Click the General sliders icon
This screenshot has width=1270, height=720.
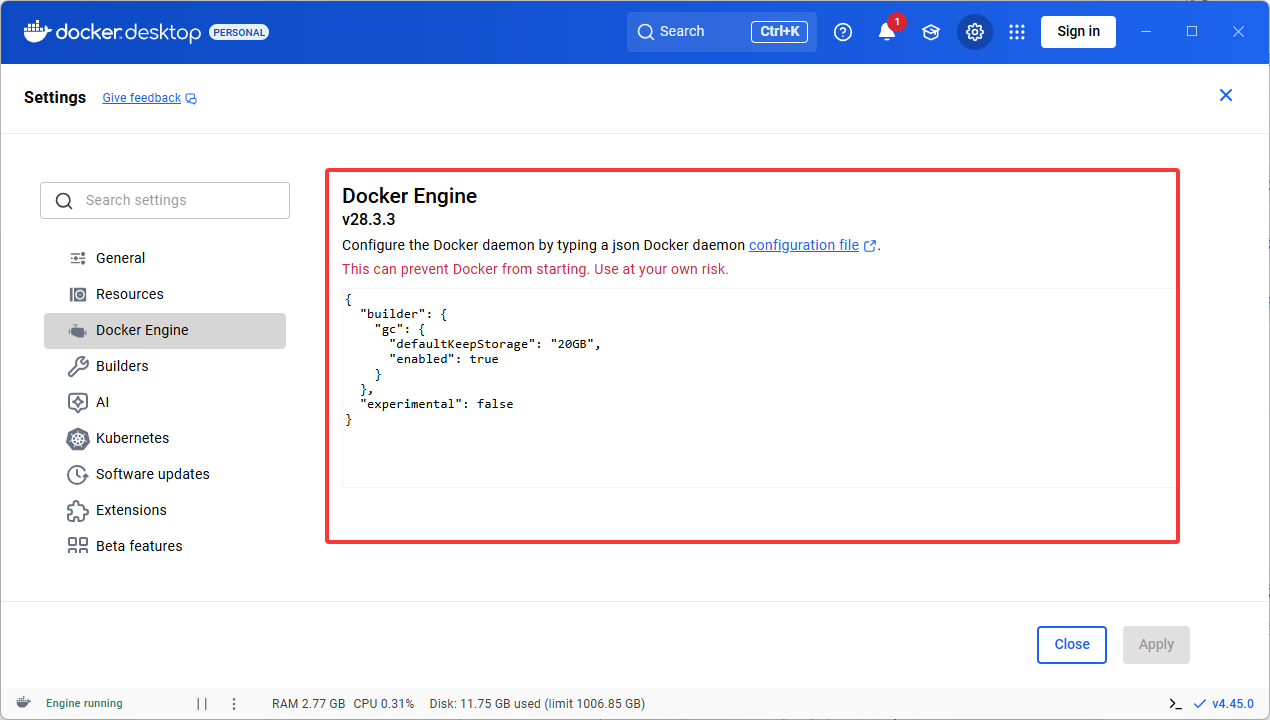coord(78,258)
